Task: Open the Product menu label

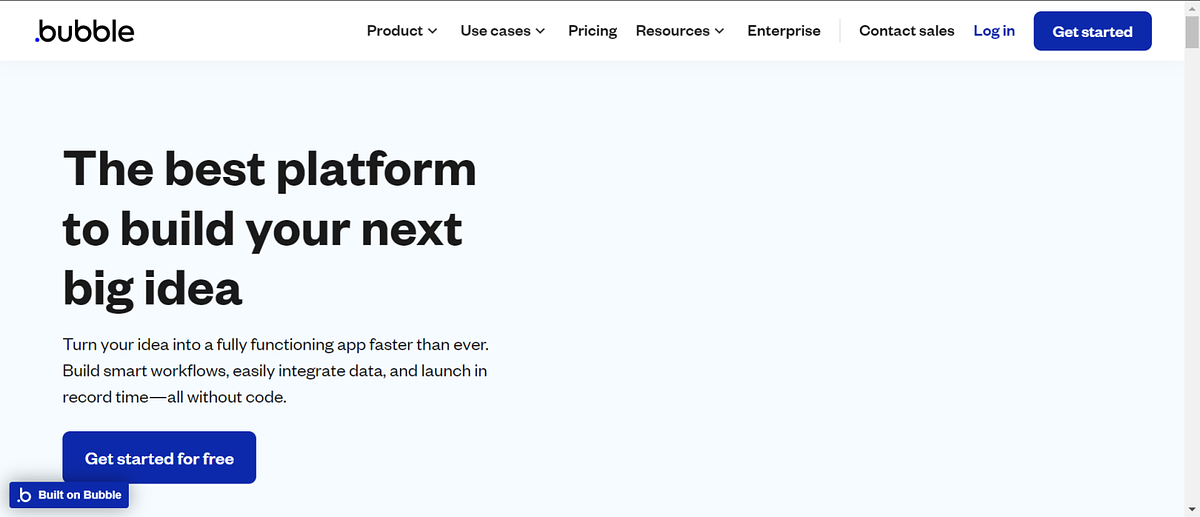Action: [x=394, y=31]
